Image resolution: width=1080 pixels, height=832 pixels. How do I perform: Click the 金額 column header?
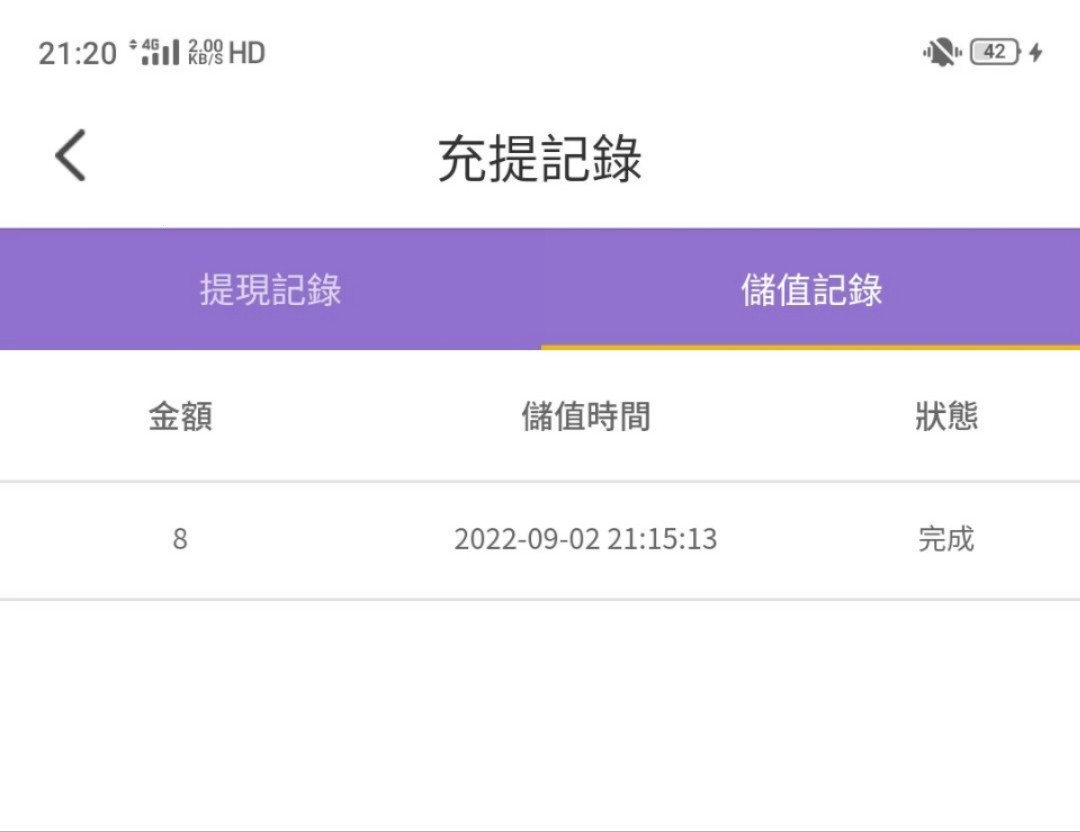pyautogui.click(x=180, y=416)
